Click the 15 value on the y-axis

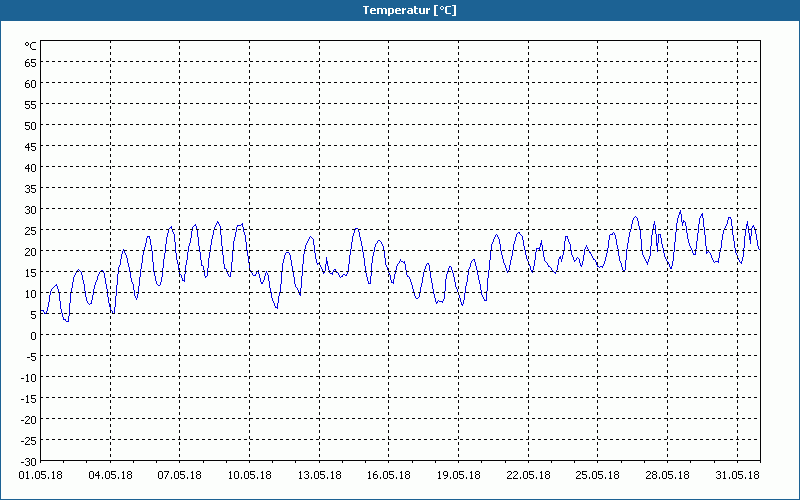tap(31, 273)
